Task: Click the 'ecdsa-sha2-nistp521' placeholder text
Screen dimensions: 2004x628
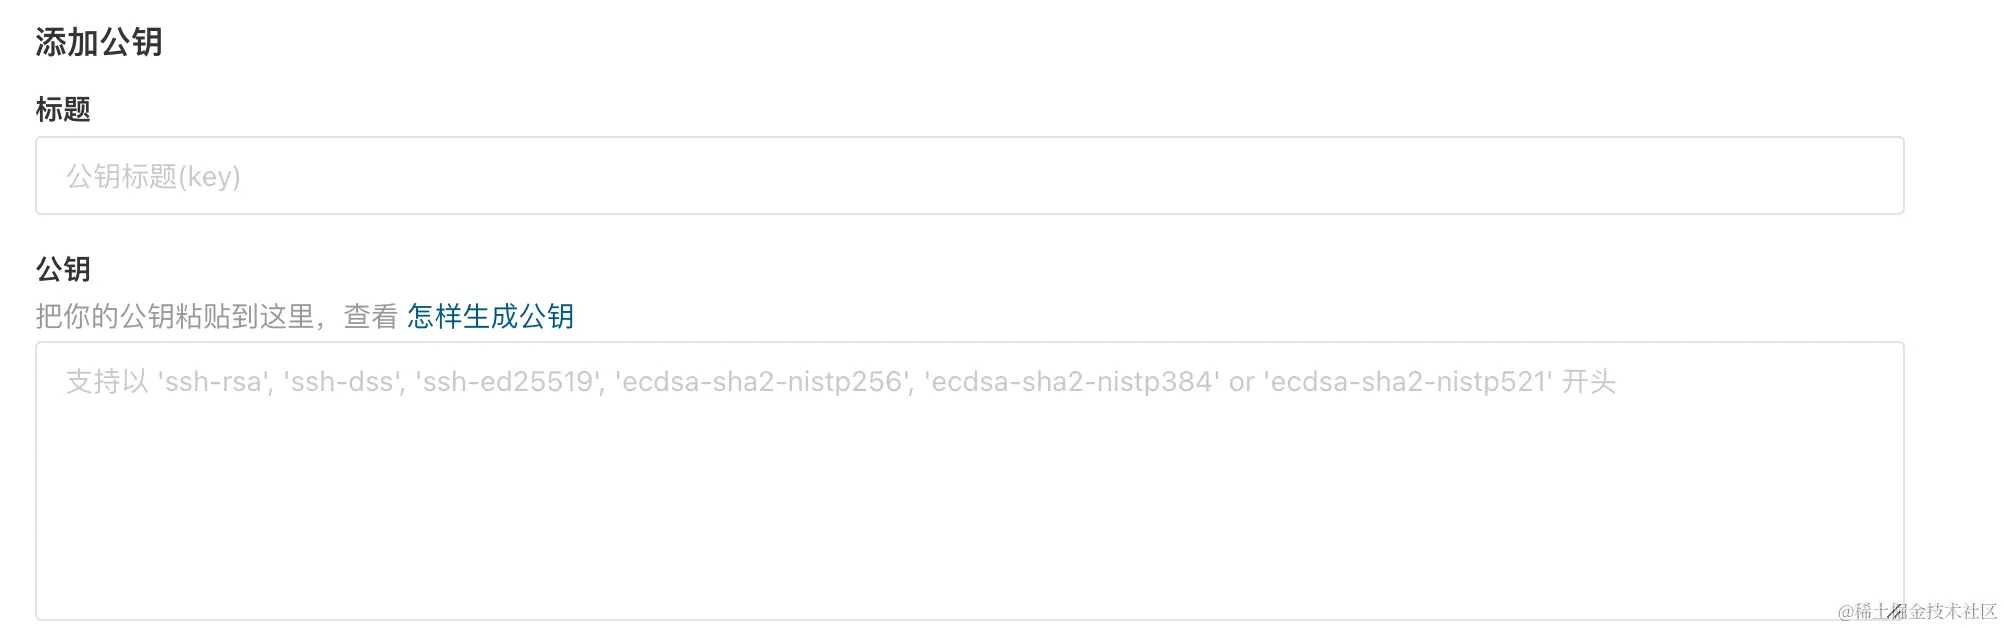Action: [1408, 382]
